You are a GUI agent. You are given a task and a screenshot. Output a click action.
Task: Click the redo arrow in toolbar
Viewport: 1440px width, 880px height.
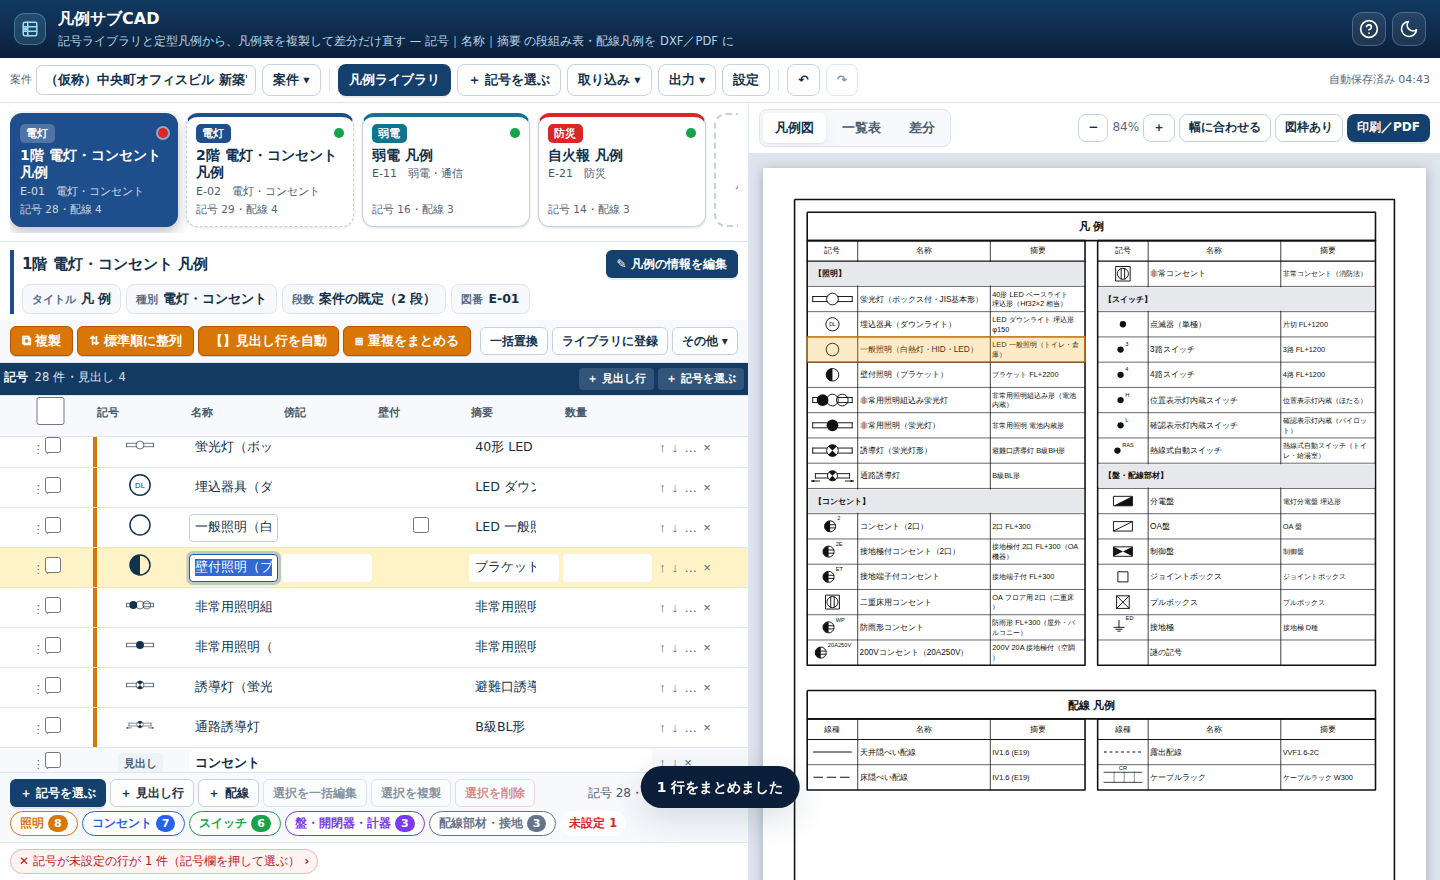[842, 80]
